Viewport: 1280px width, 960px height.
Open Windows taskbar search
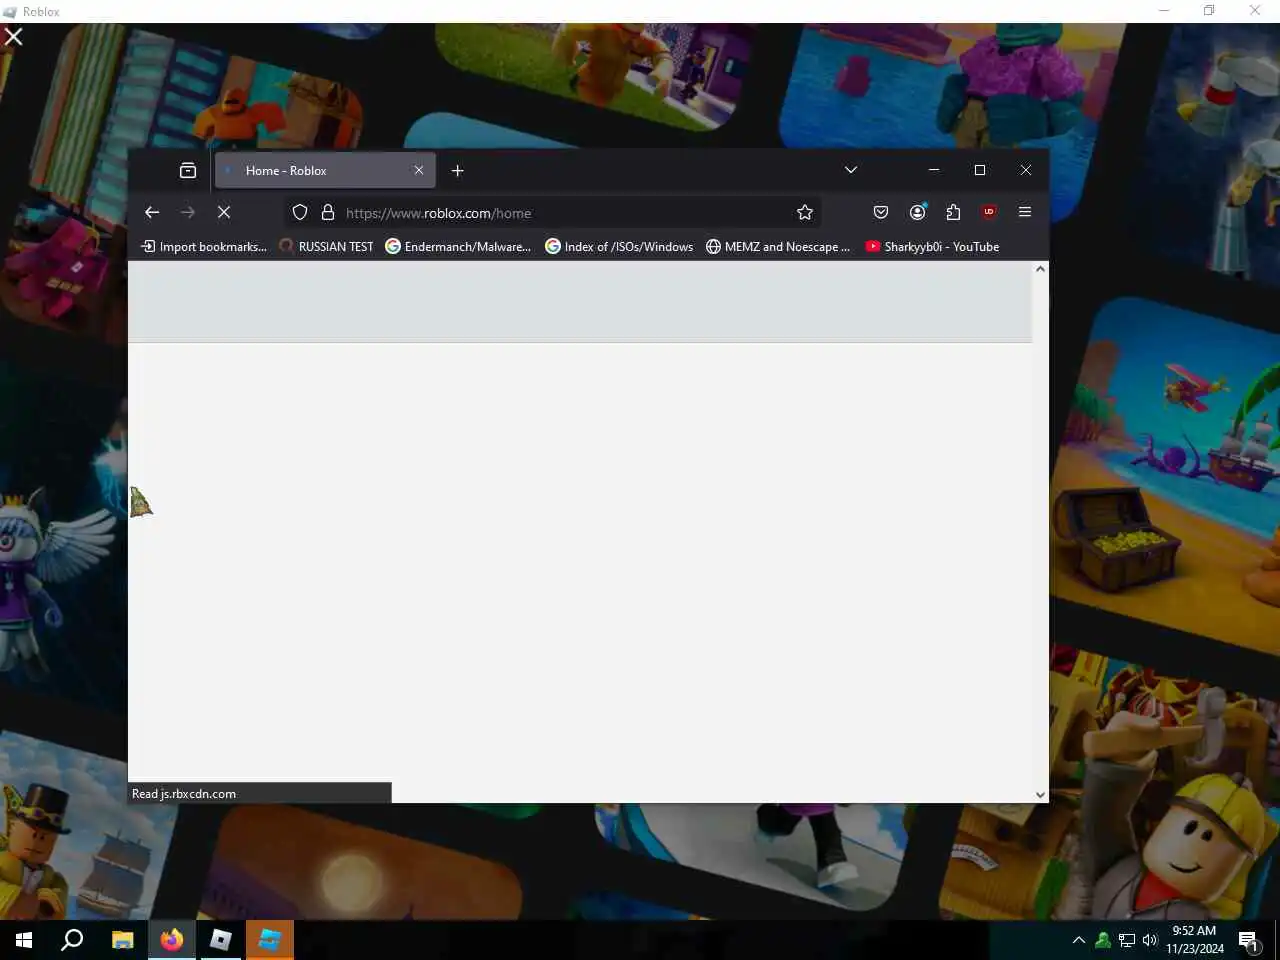click(x=72, y=940)
